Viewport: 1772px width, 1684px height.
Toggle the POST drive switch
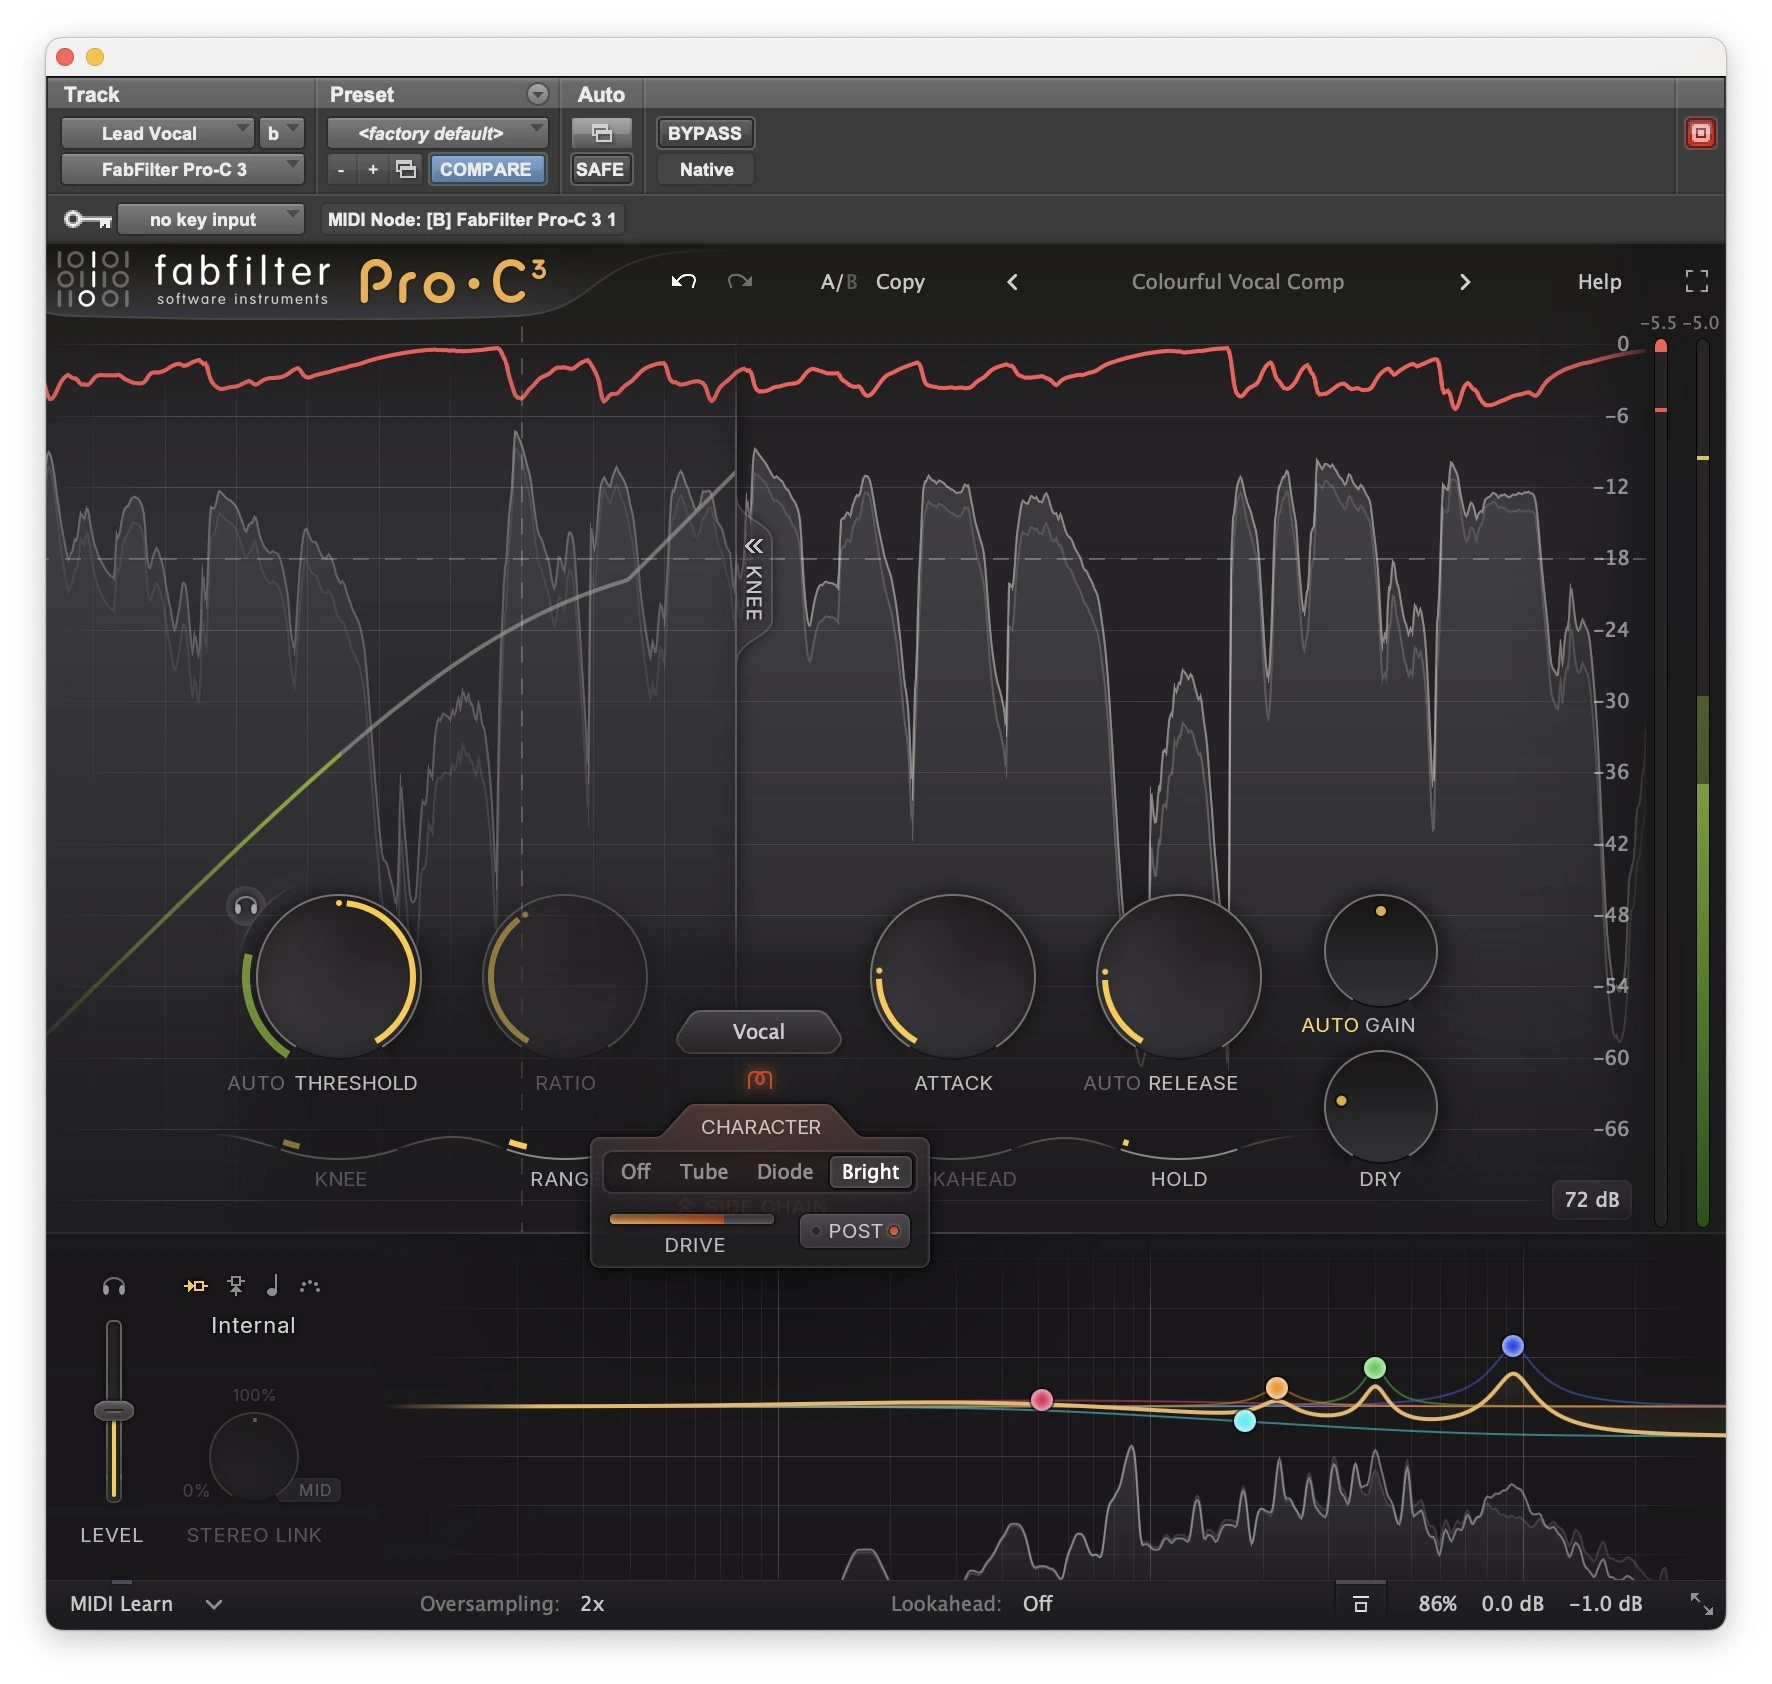(x=855, y=1231)
